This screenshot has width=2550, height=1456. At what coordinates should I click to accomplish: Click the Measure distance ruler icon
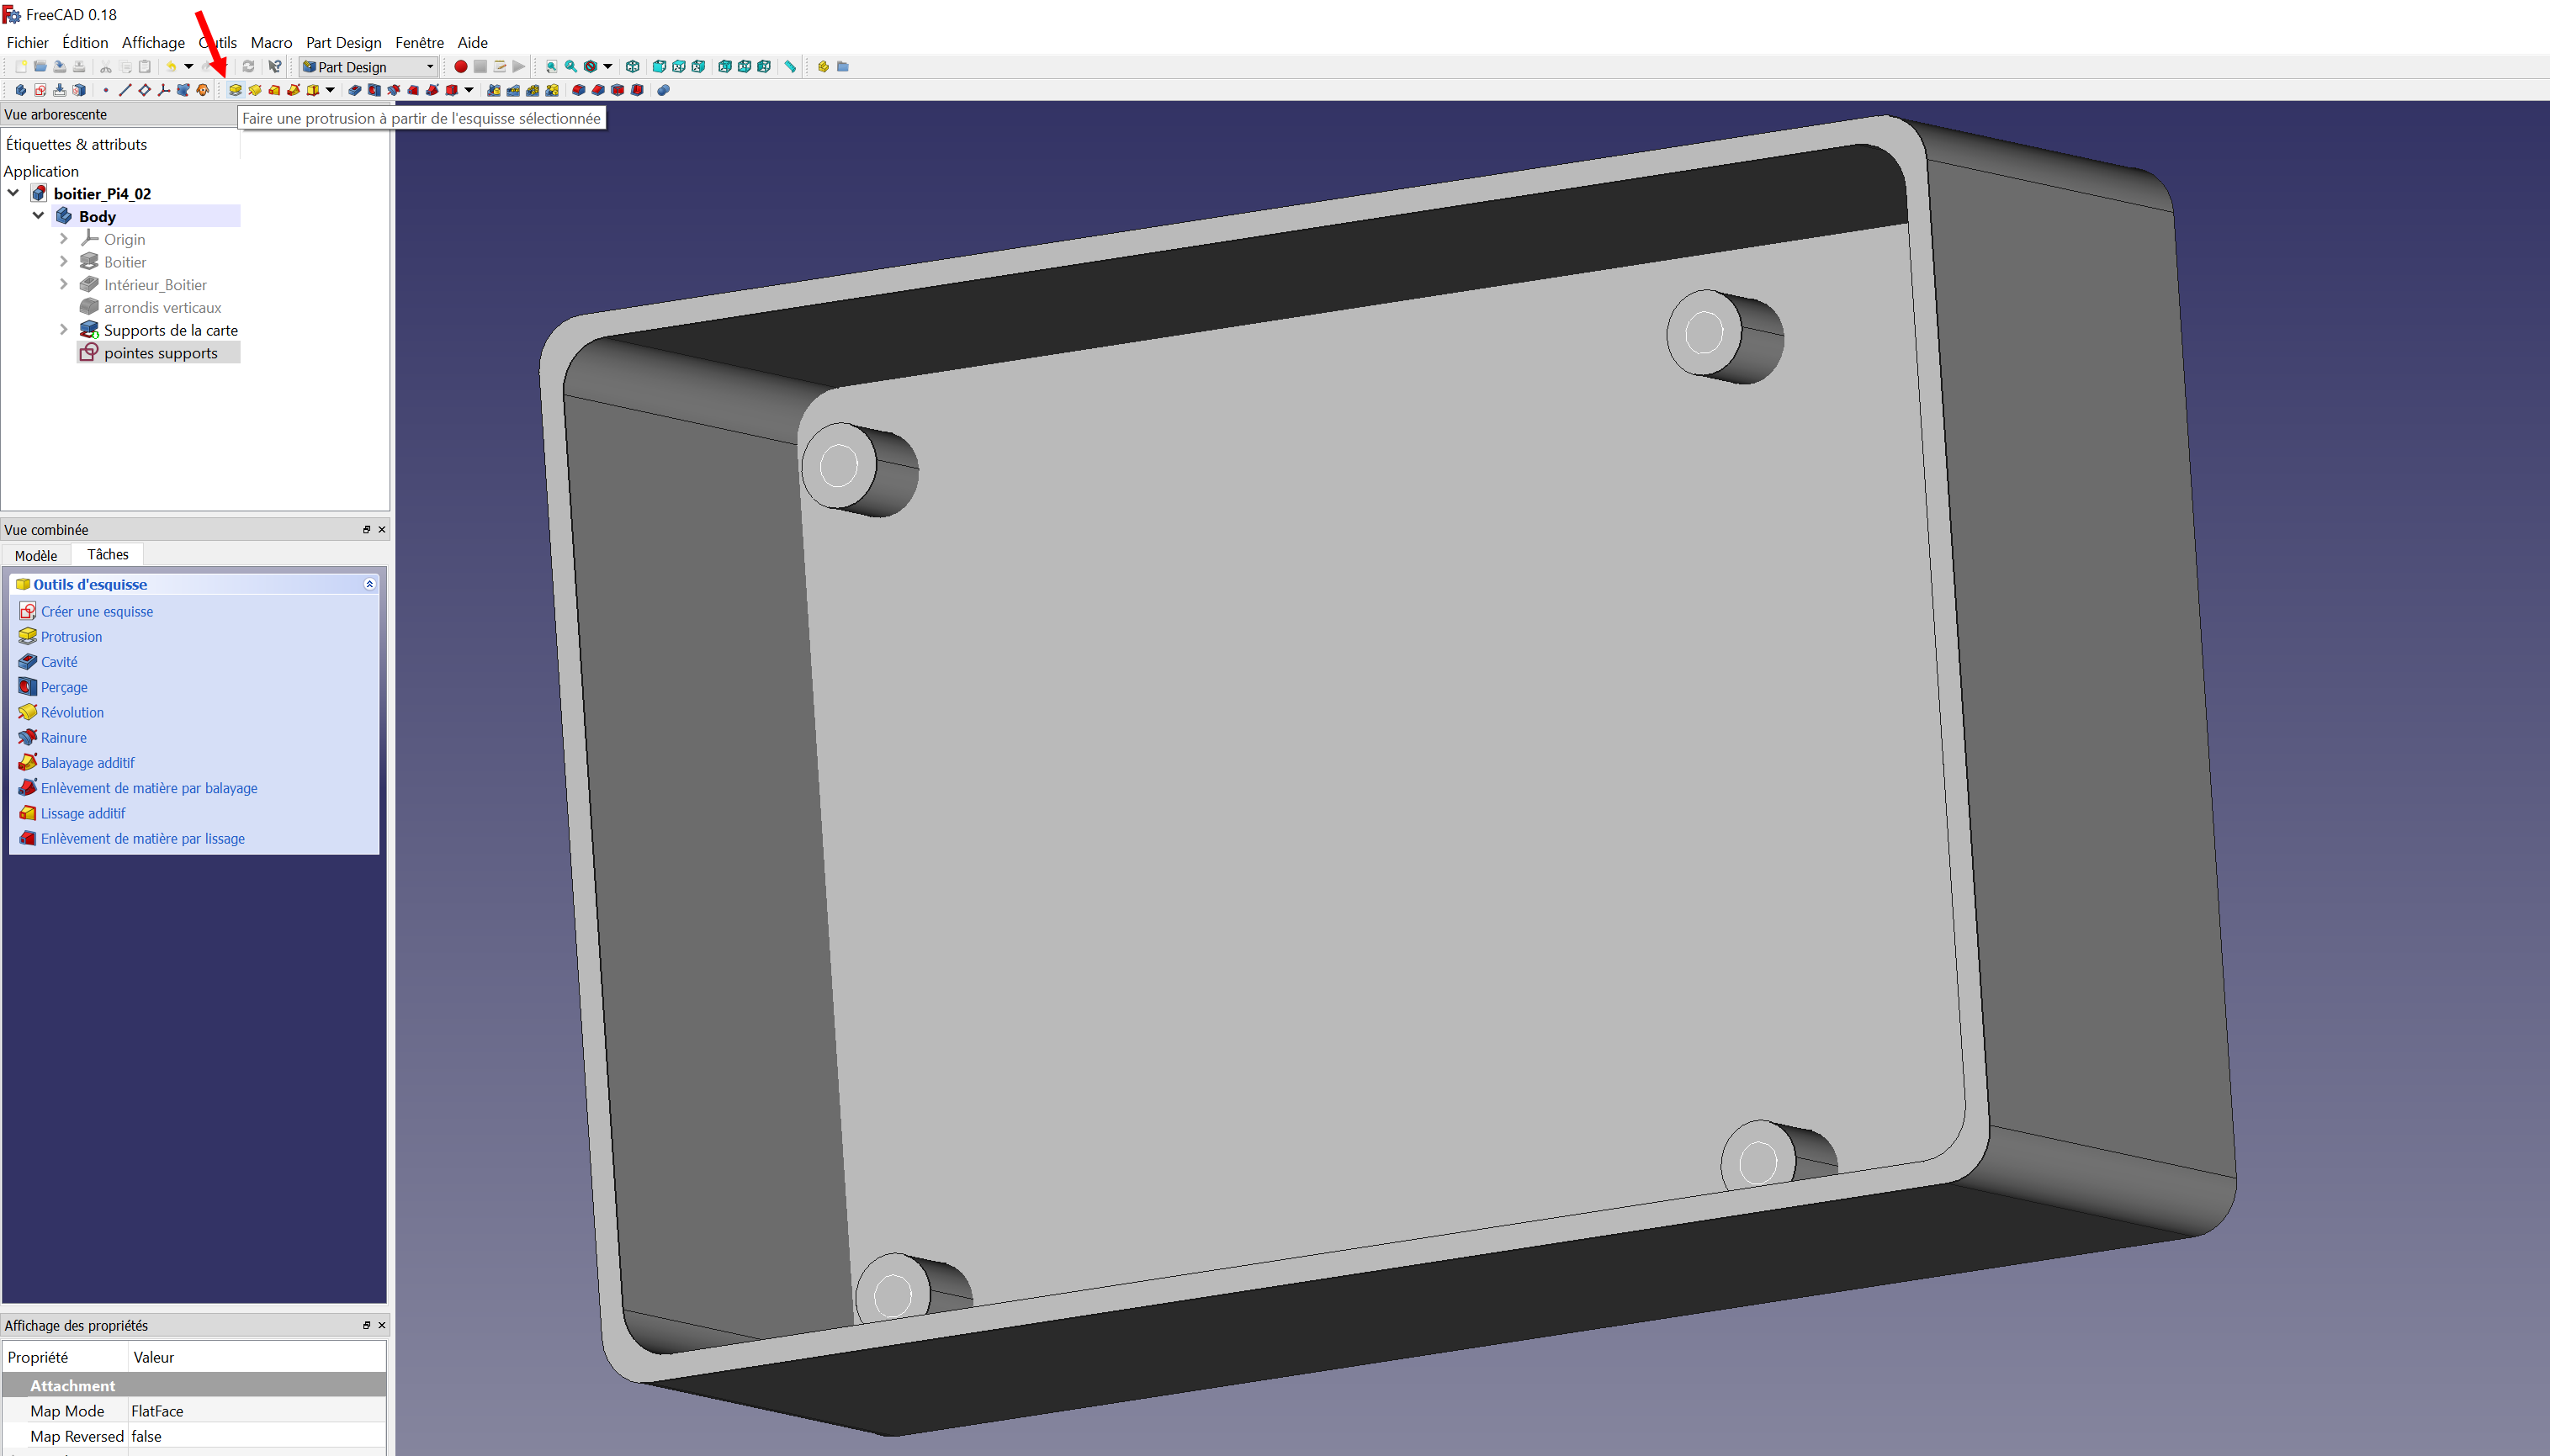point(790,67)
